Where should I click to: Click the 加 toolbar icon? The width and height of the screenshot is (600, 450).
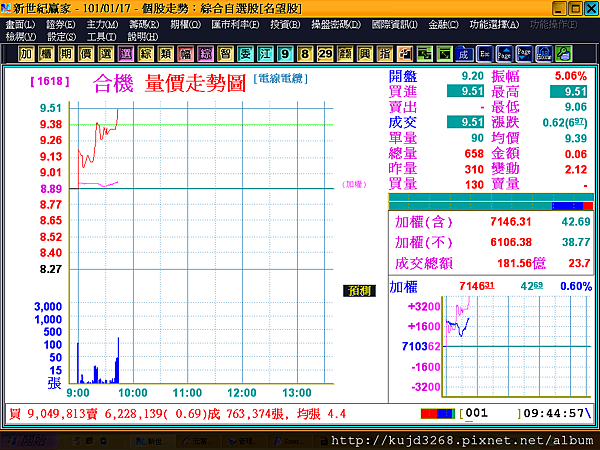[x=26, y=54]
